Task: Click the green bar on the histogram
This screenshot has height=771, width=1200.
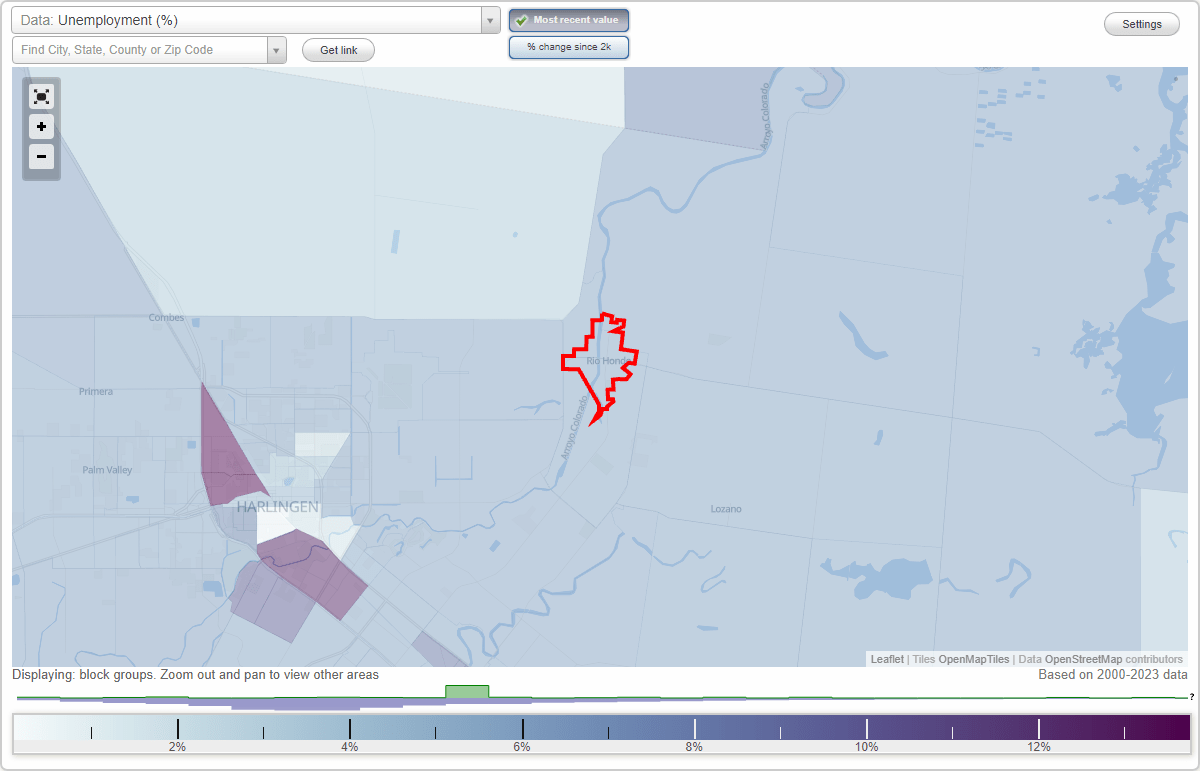Action: point(466,692)
